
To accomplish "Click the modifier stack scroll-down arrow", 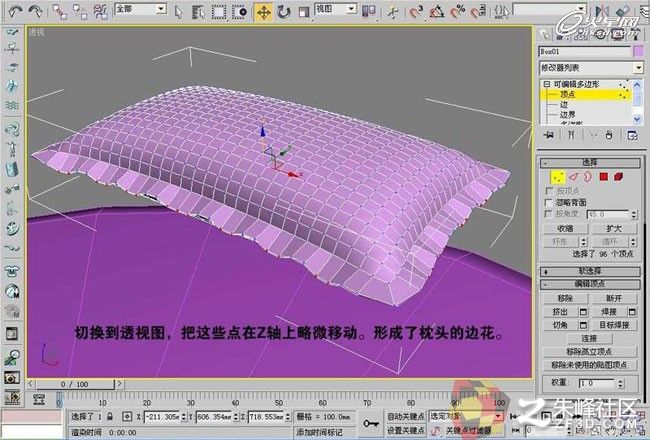I will 638,119.
